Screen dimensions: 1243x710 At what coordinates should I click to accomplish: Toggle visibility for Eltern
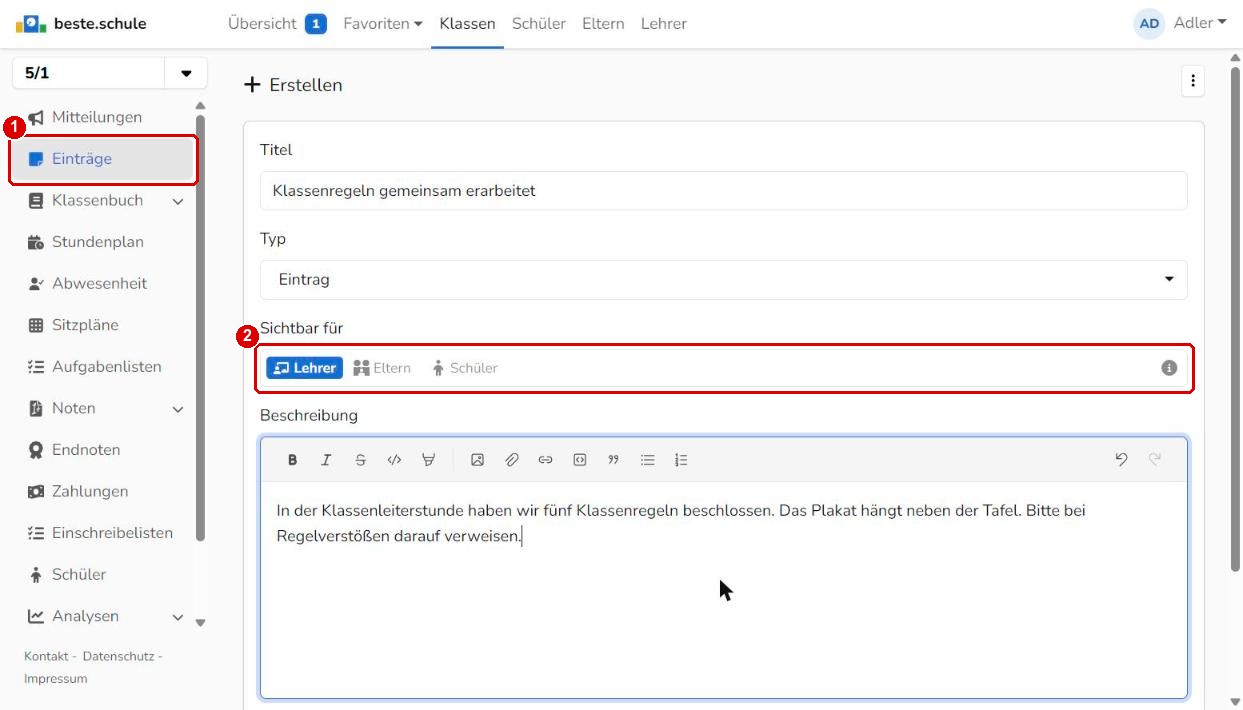click(382, 368)
